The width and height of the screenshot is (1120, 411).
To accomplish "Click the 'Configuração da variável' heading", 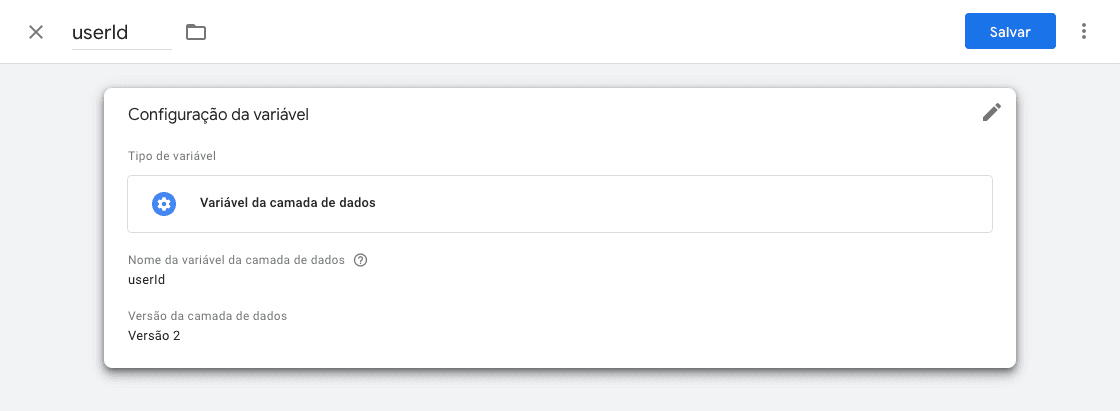I will (x=218, y=115).
